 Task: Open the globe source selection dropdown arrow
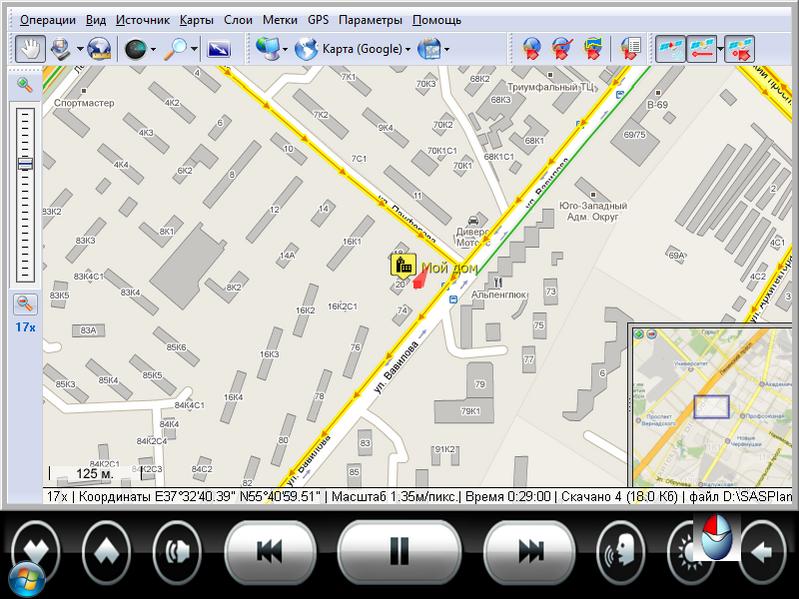point(153,49)
